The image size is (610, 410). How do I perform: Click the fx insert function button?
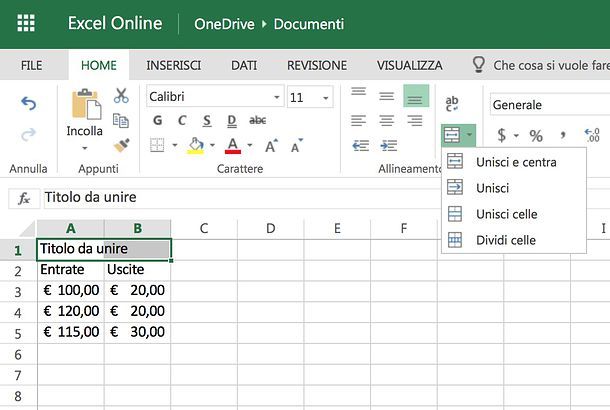[24, 198]
